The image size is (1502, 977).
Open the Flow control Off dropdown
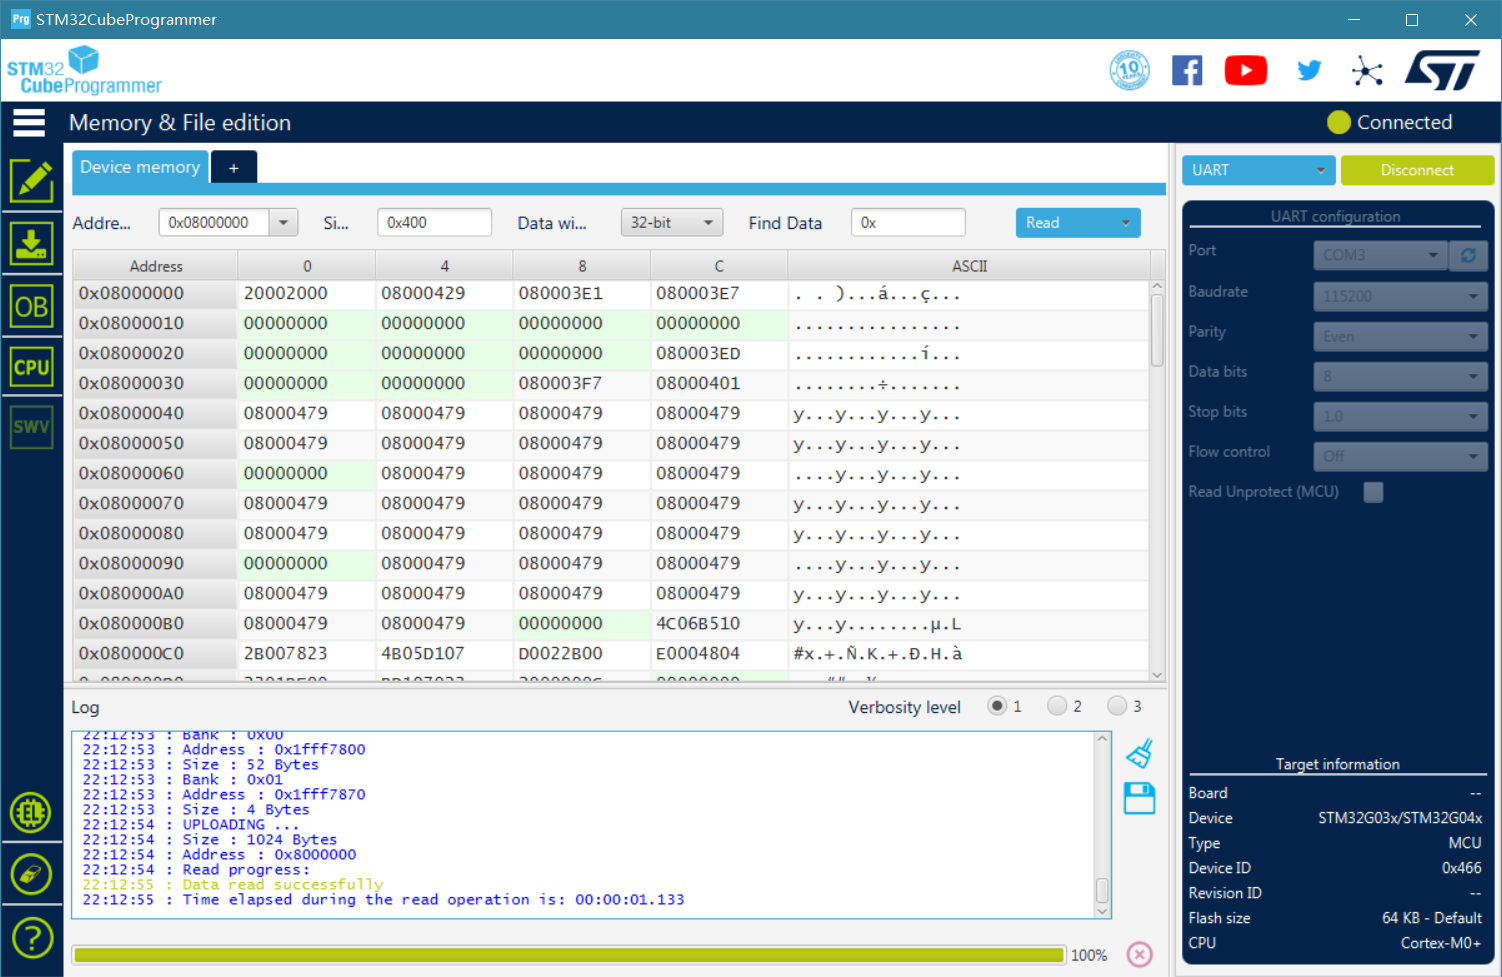[1401, 456]
